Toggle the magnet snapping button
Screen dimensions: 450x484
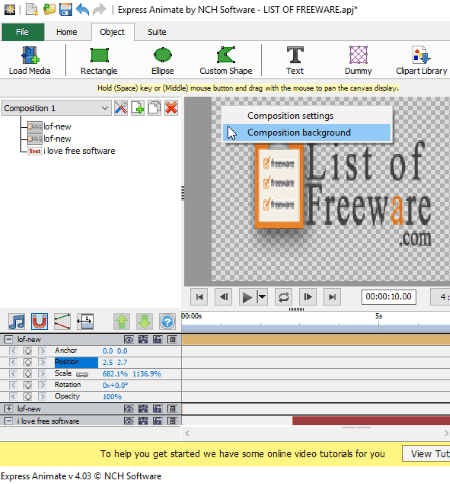coord(39,322)
